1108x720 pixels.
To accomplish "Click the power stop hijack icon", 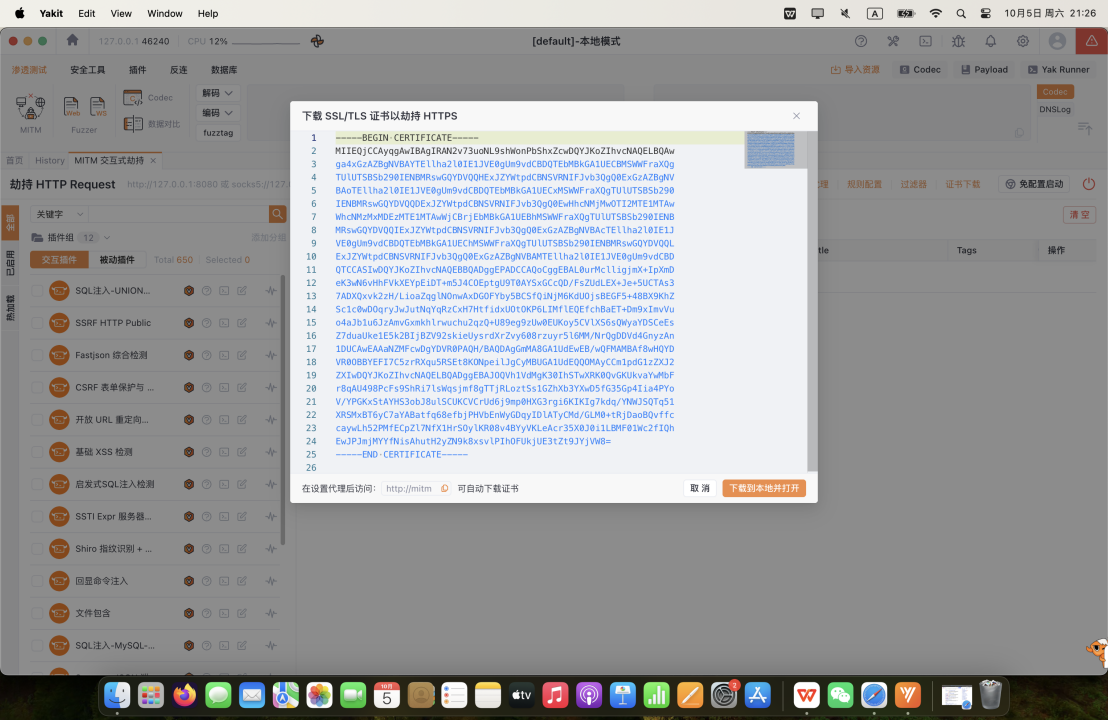I will coord(1089,184).
